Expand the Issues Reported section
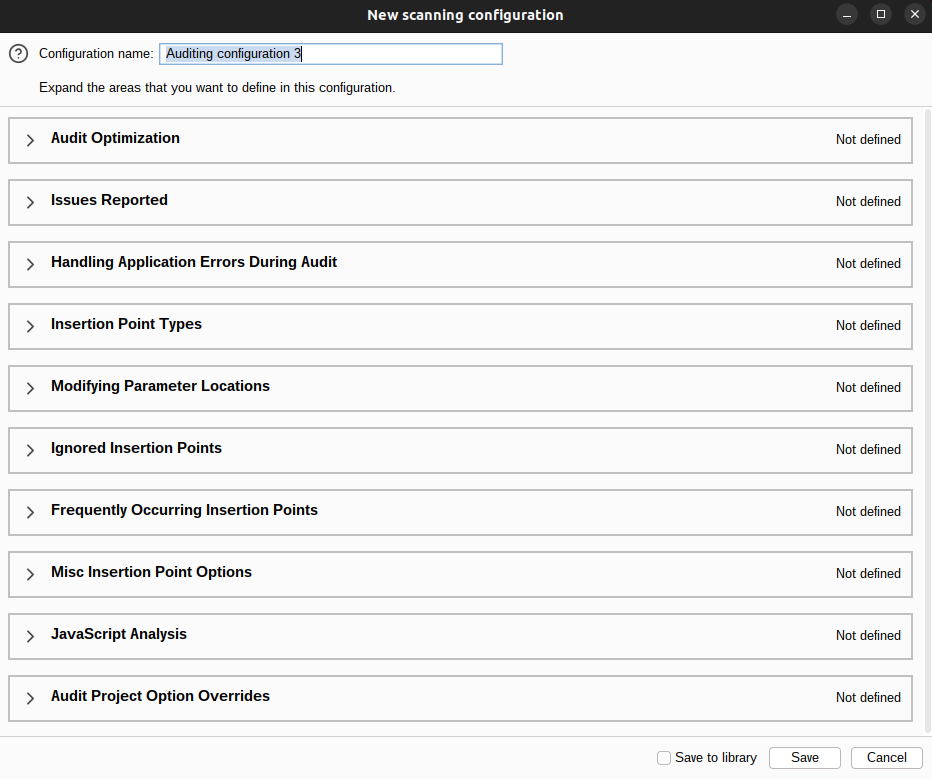The width and height of the screenshot is (932, 779). coord(29,201)
